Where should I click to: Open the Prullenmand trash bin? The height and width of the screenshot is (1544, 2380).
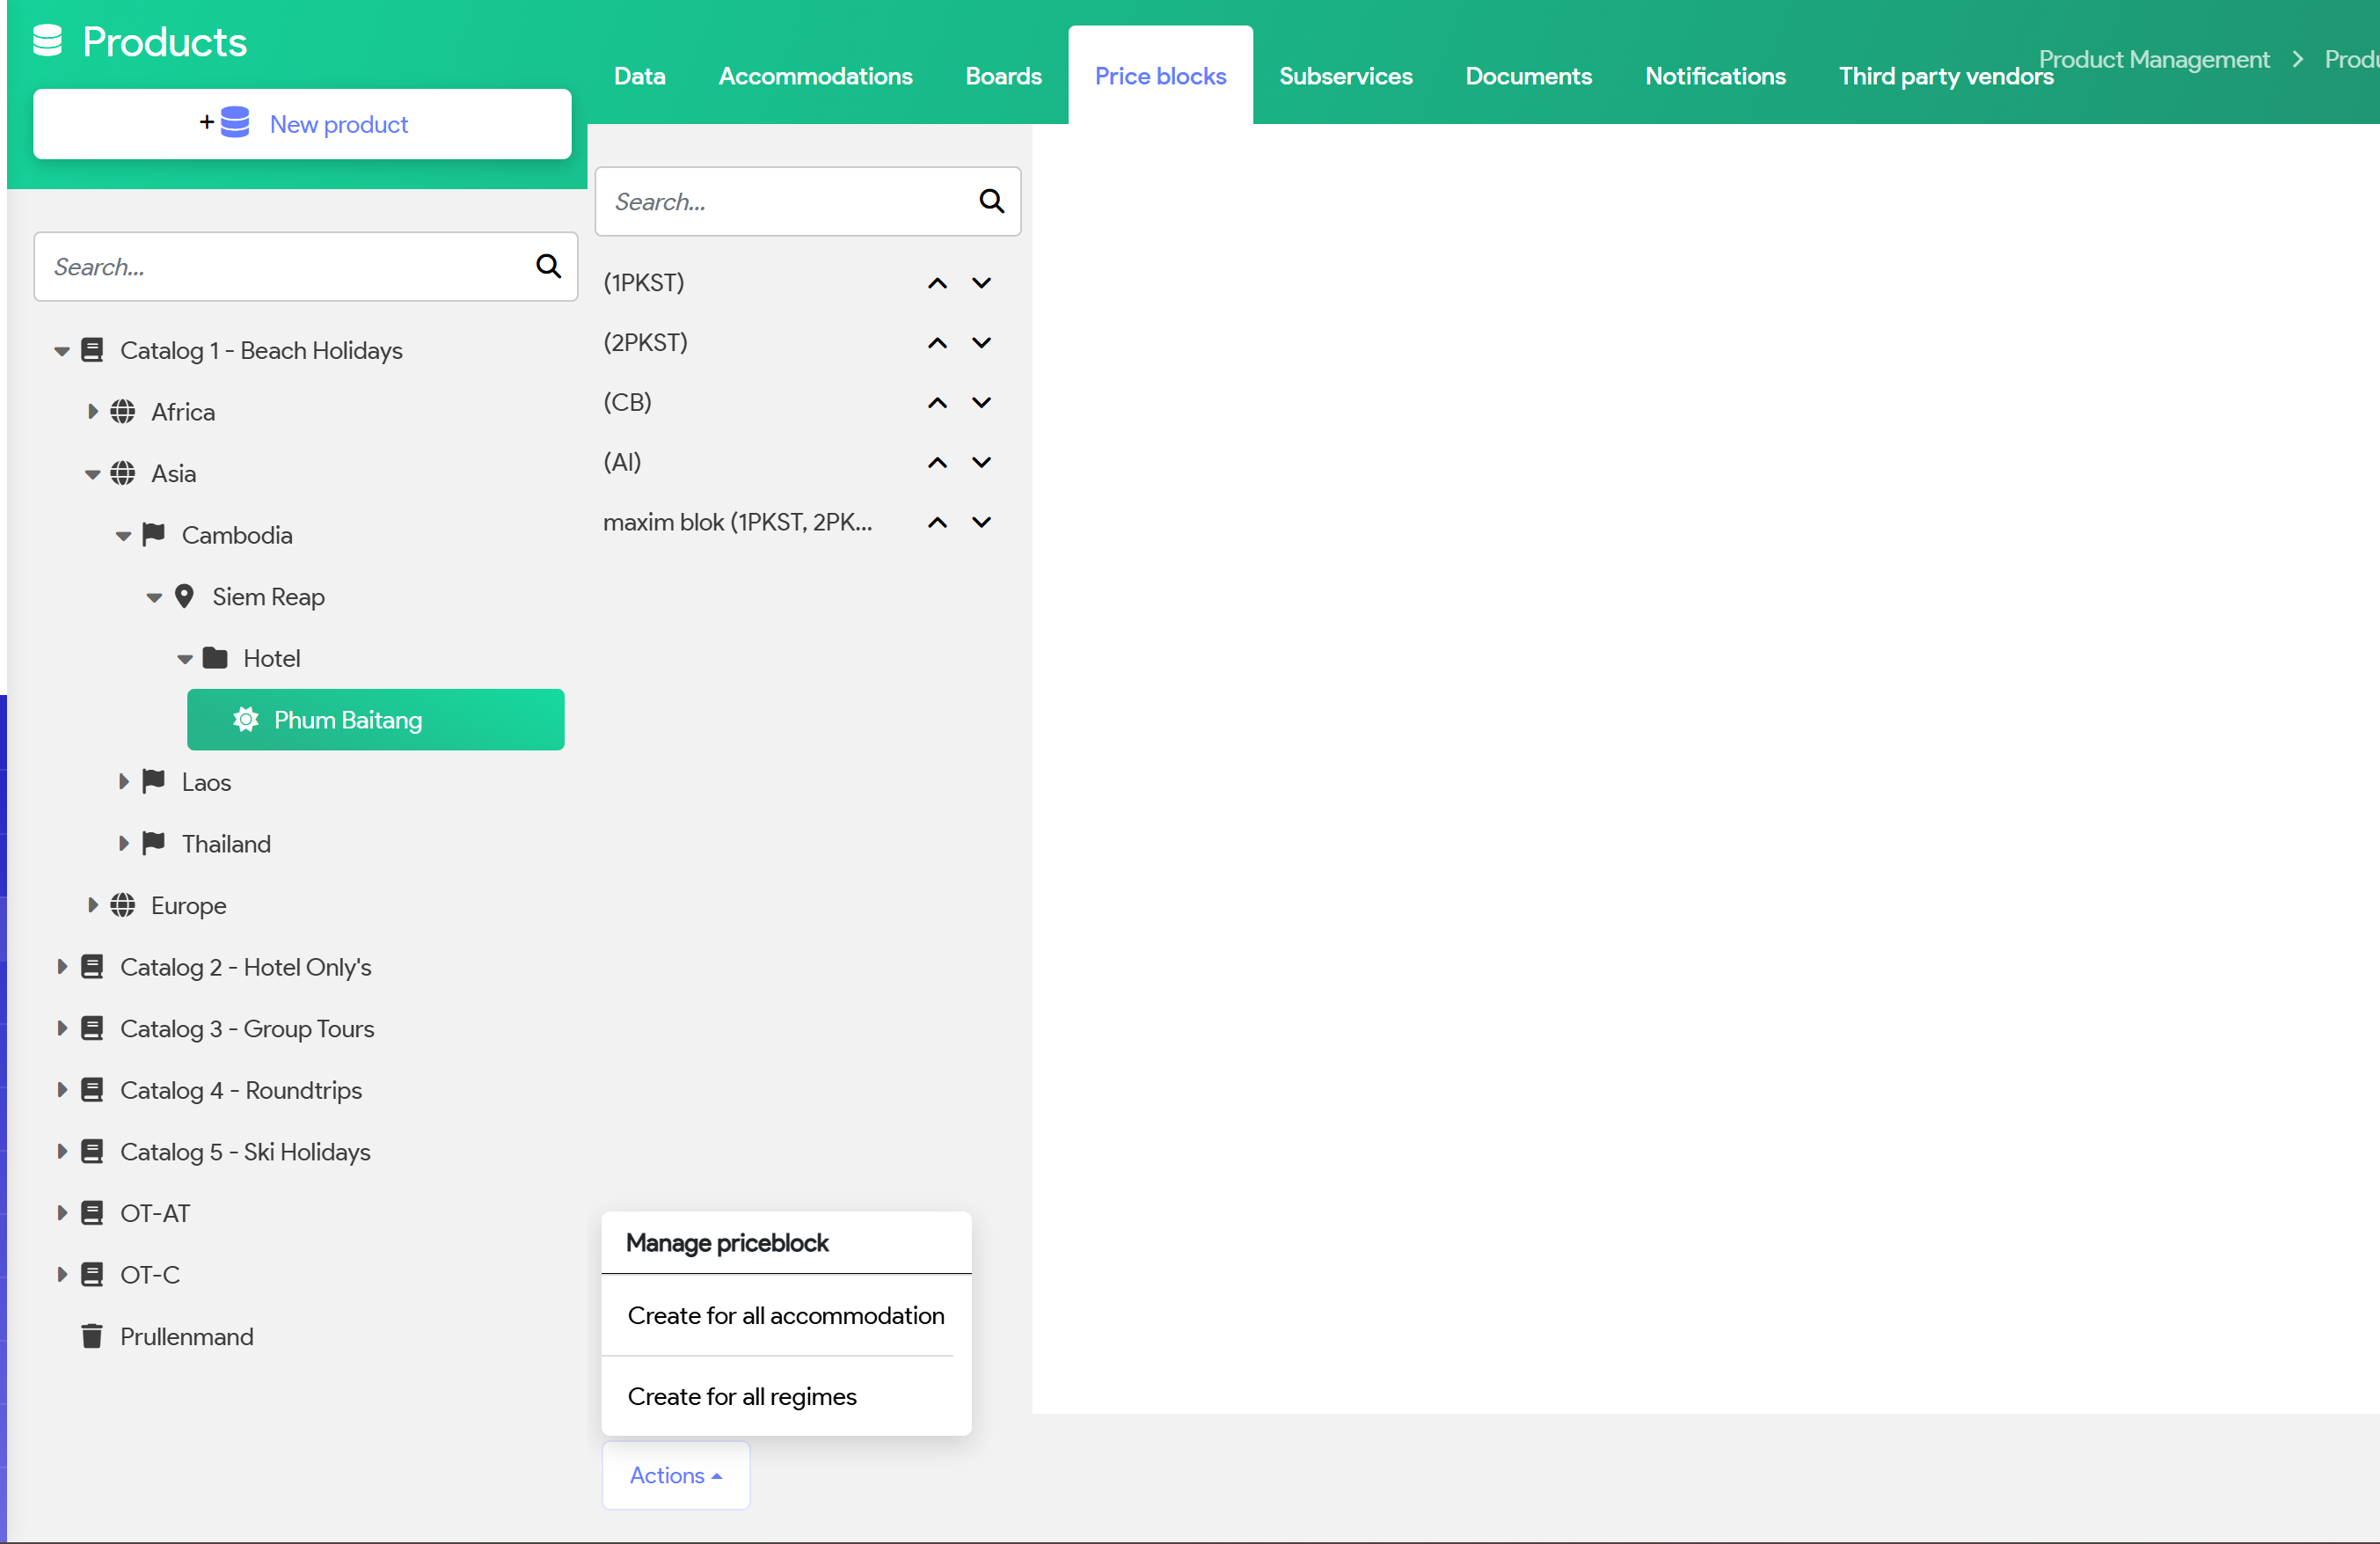[x=186, y=1337]
